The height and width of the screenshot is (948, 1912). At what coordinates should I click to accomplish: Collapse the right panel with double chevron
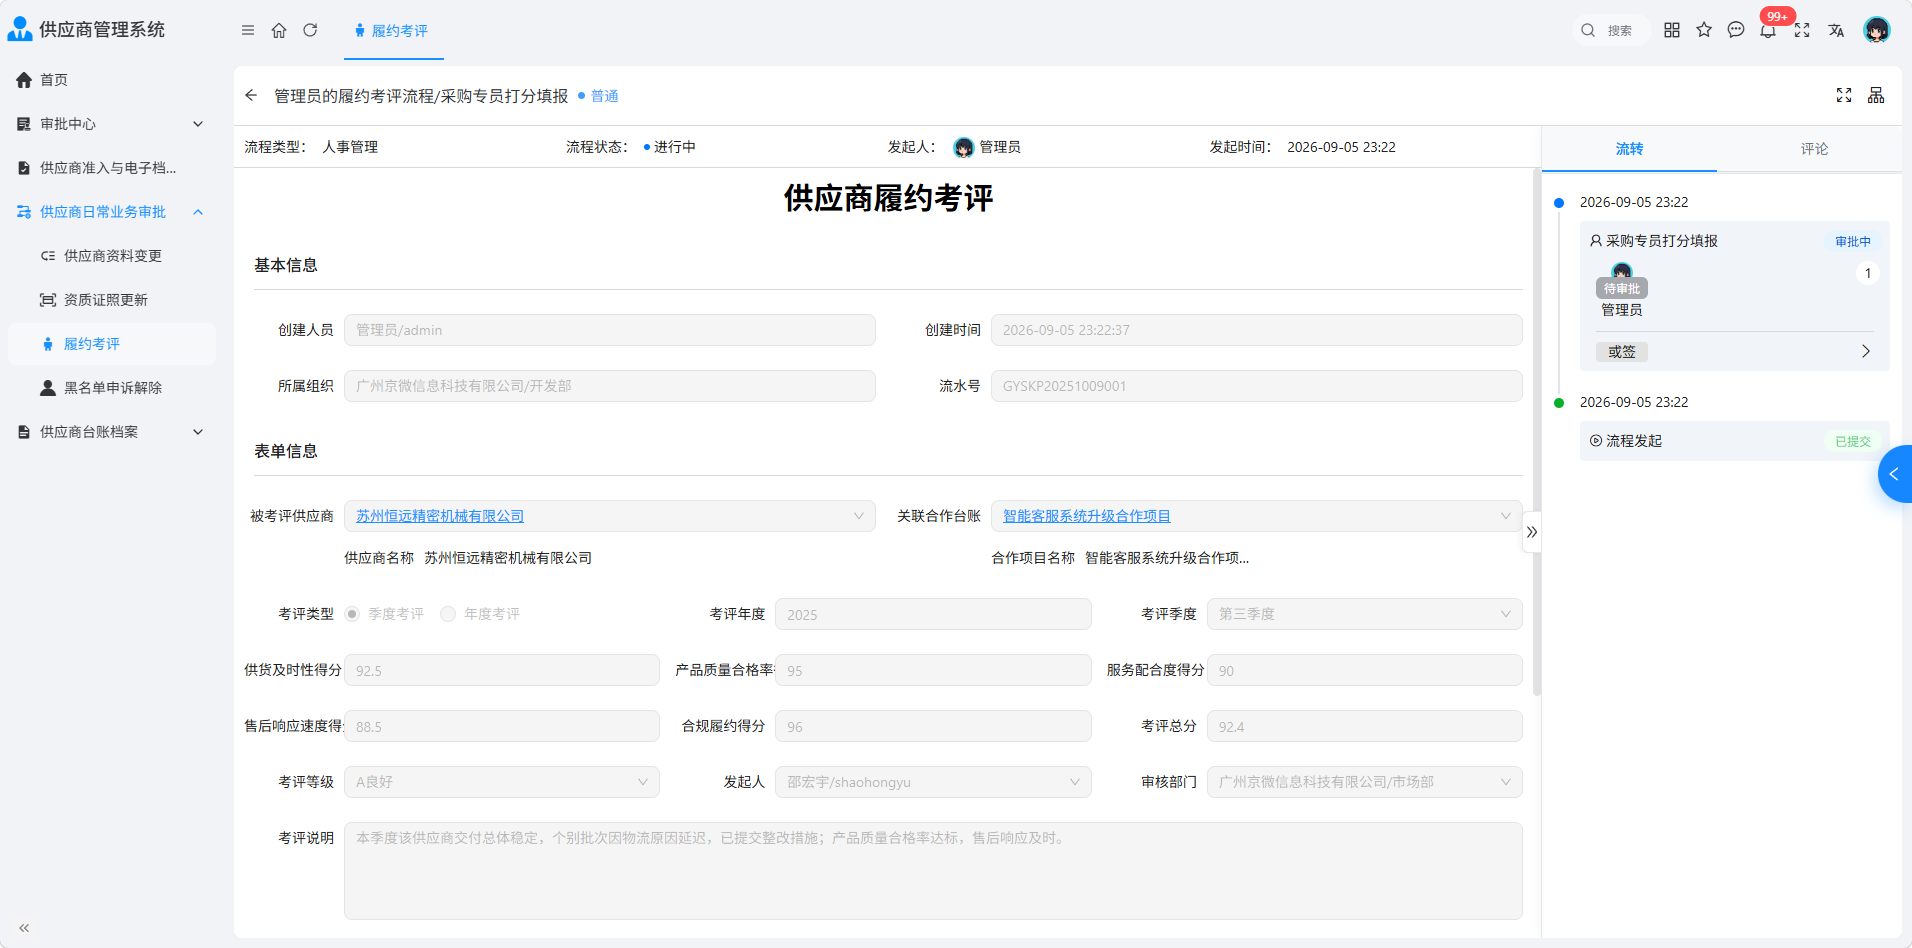coord(1532,532)
